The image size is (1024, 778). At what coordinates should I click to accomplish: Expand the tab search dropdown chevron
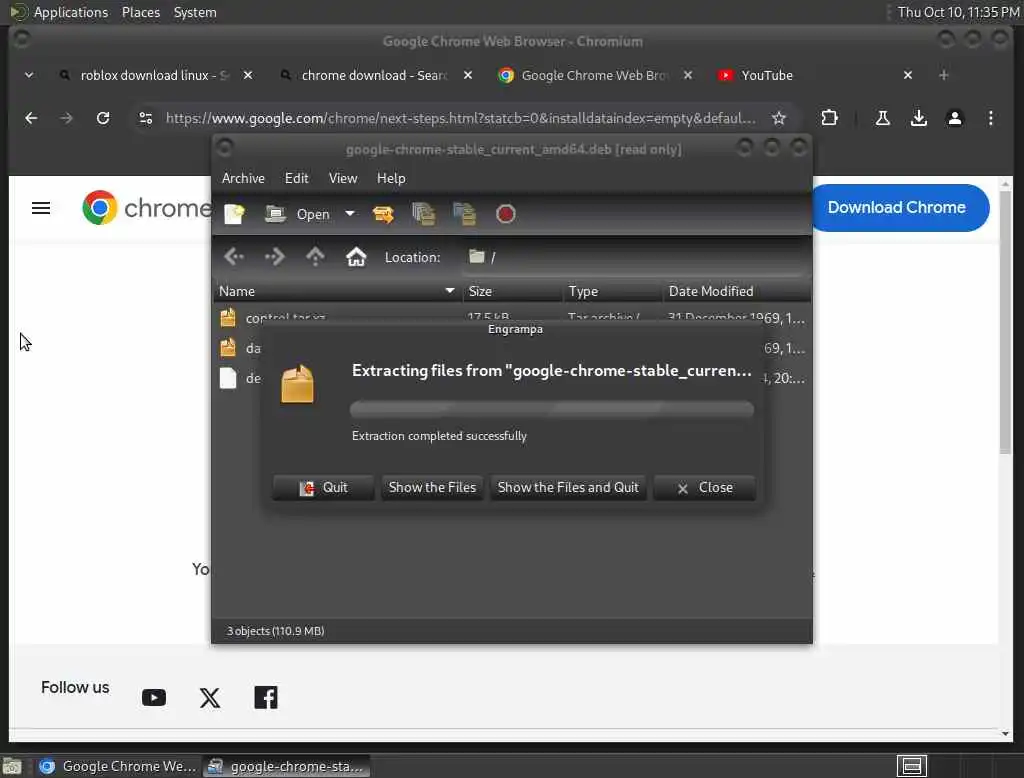point(29,75)
